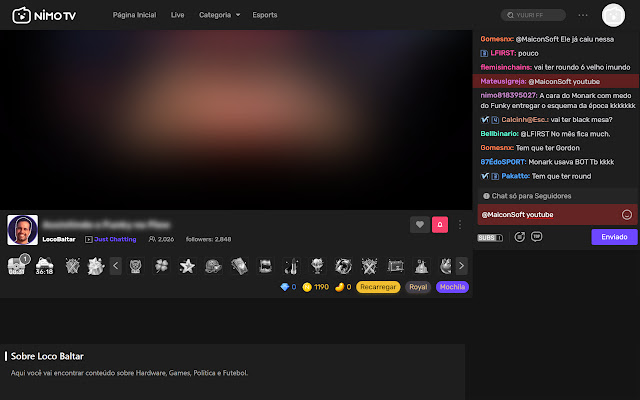Open the Esports page

(x=265, y=16)
